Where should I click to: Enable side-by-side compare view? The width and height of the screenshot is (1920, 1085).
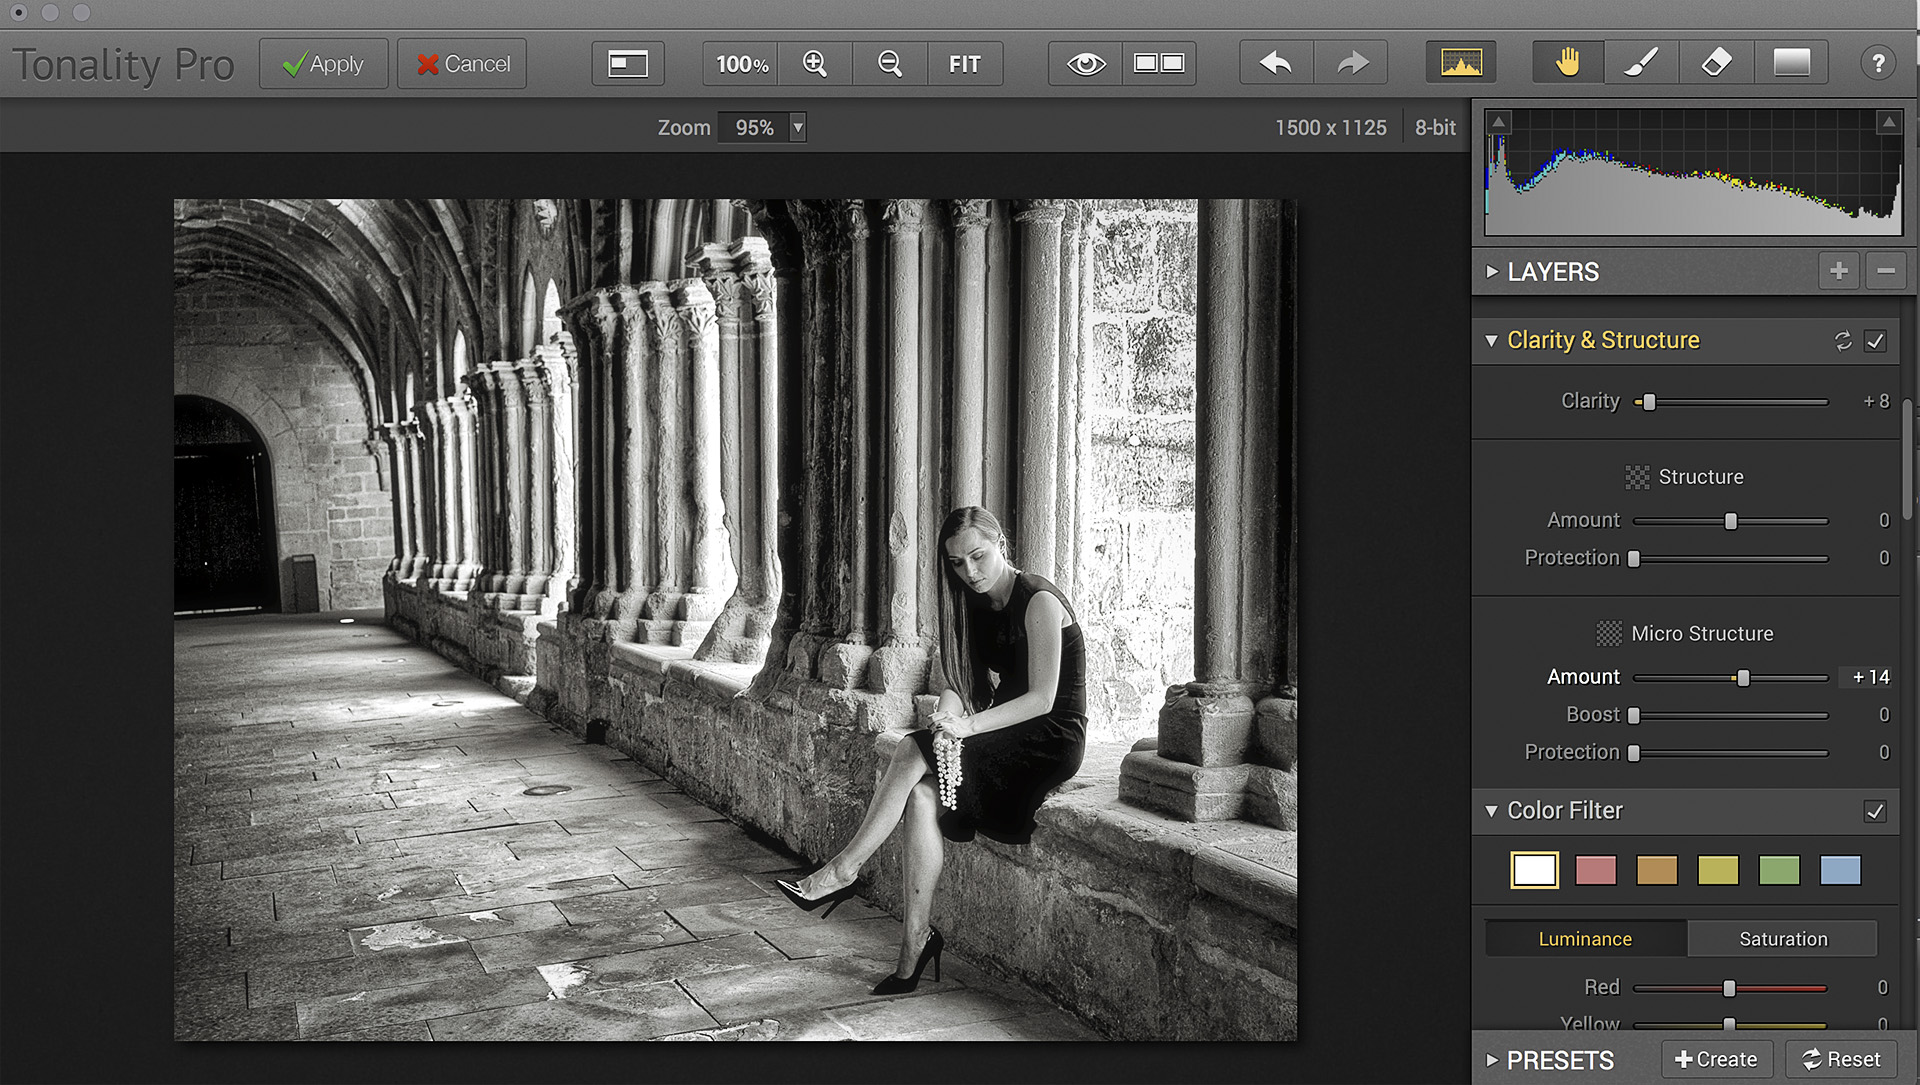pos(1159,64)
